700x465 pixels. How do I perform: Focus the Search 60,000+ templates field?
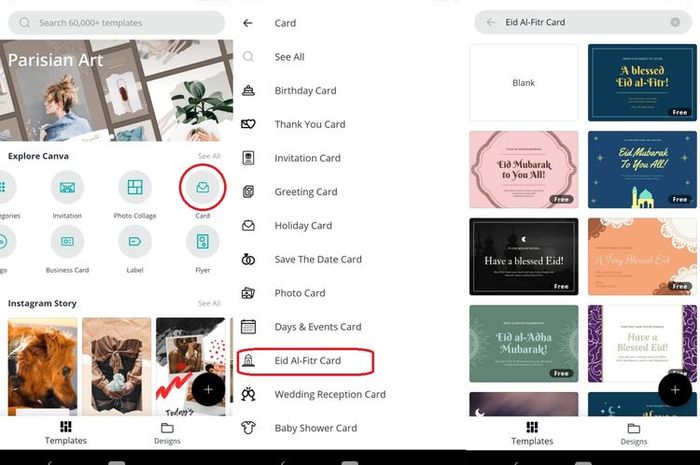click(117, 22)
